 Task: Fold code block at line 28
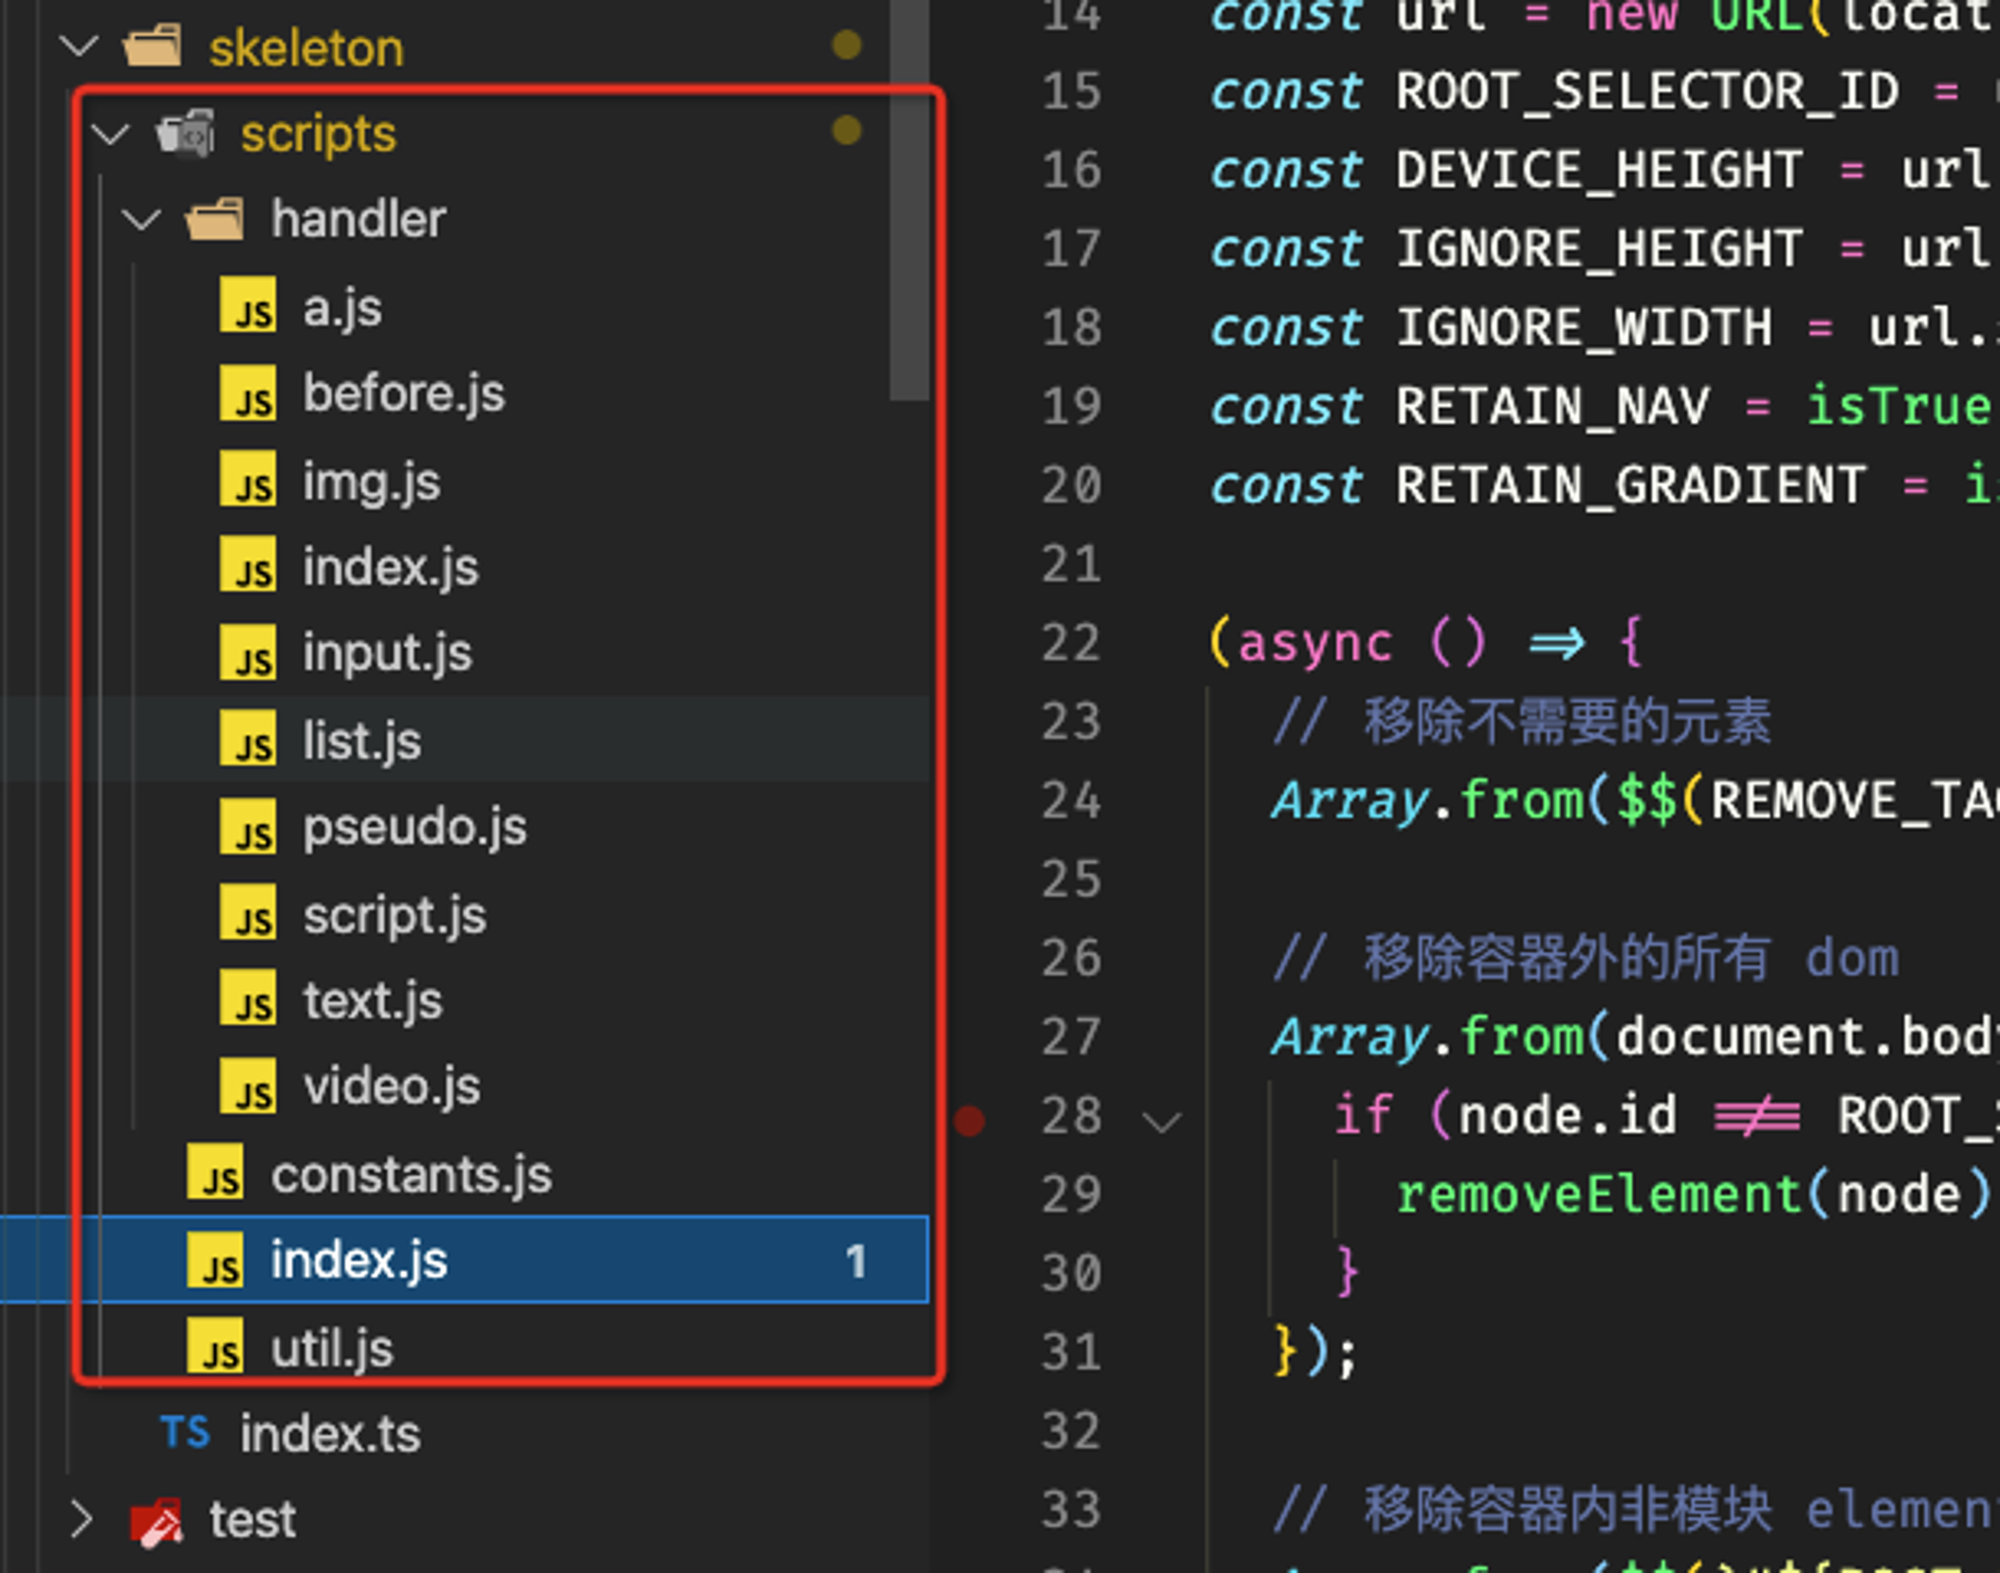1162,1122
